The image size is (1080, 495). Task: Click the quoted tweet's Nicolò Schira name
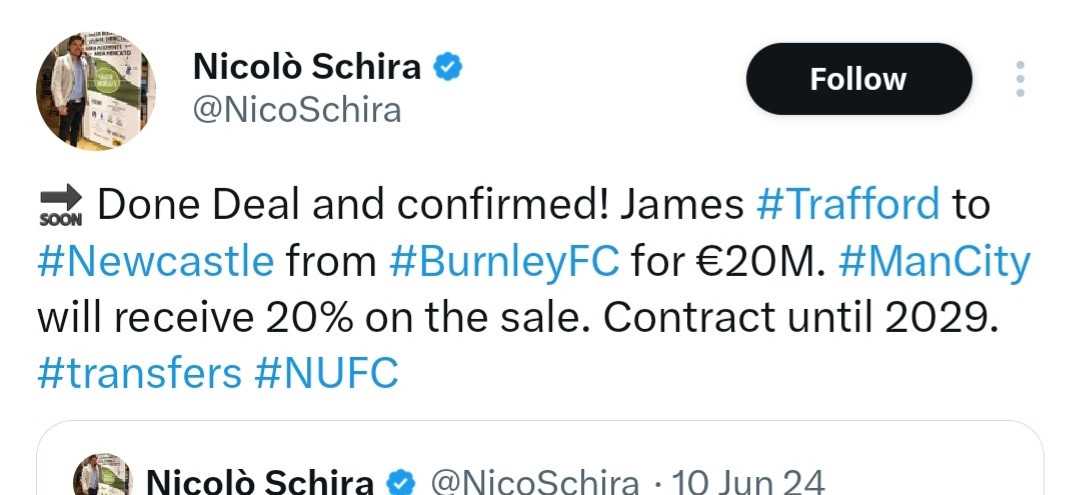(260, 482)
